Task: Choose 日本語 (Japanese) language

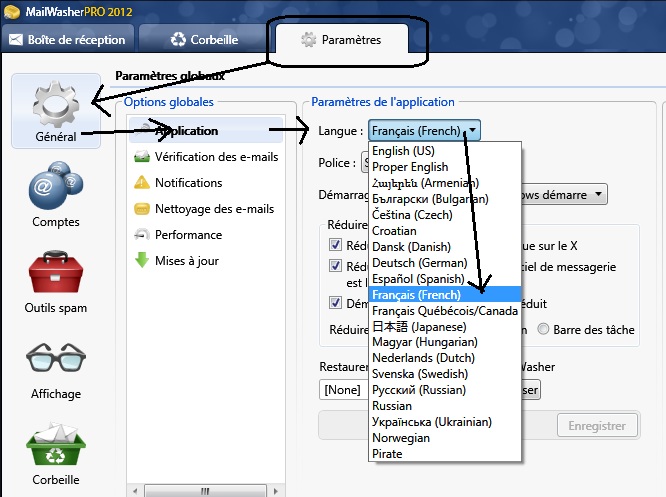Action: [x=445, y=326]
